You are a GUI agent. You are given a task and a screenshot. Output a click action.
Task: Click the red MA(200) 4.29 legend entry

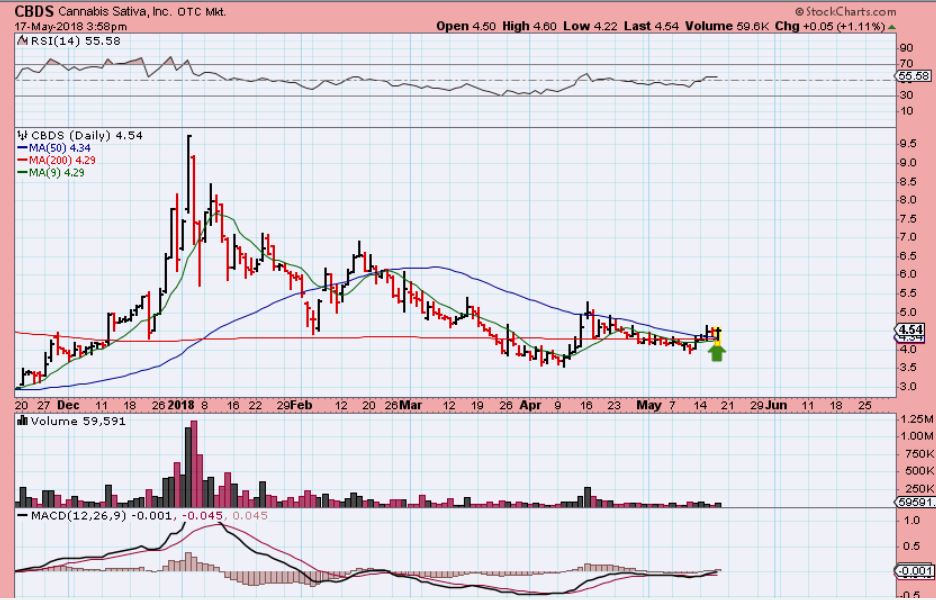pyautogui.click(x=57, y=160)
